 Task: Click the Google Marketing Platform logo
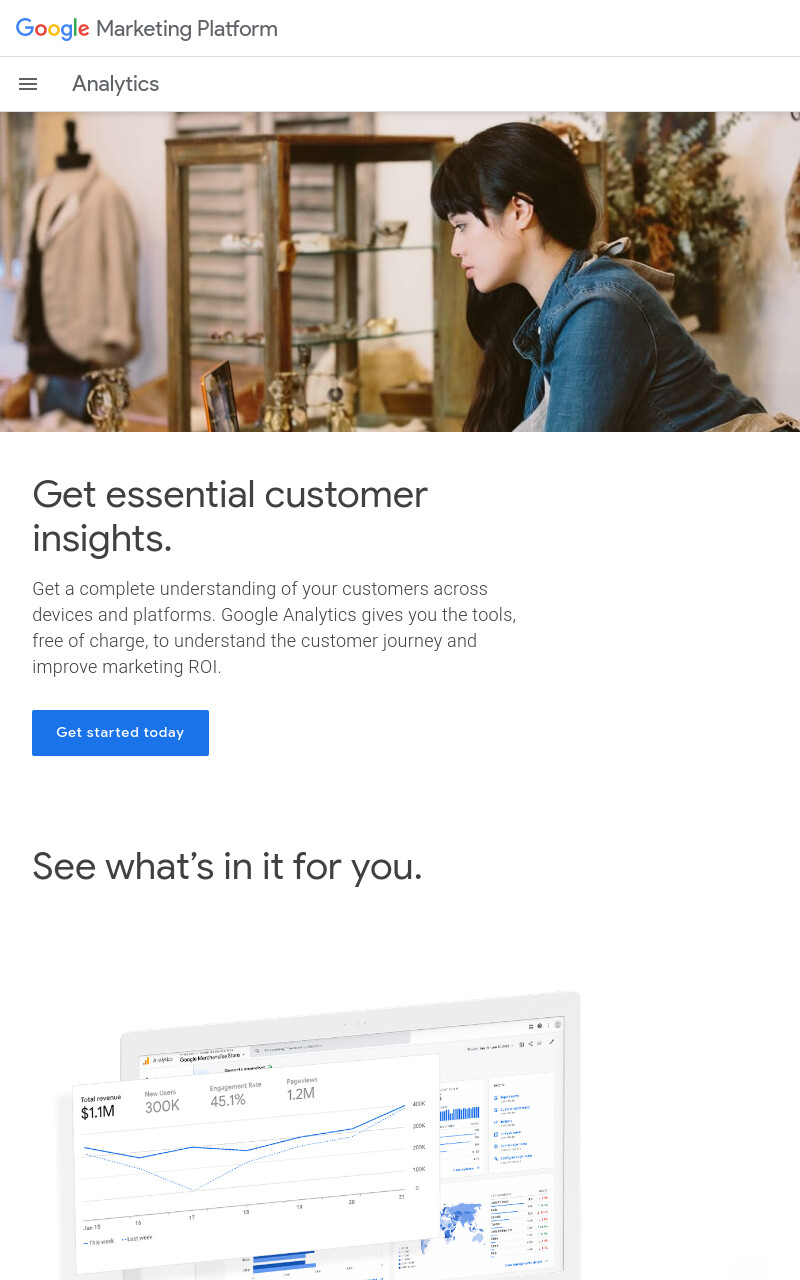pyautogui.click(x=147, y=29)
